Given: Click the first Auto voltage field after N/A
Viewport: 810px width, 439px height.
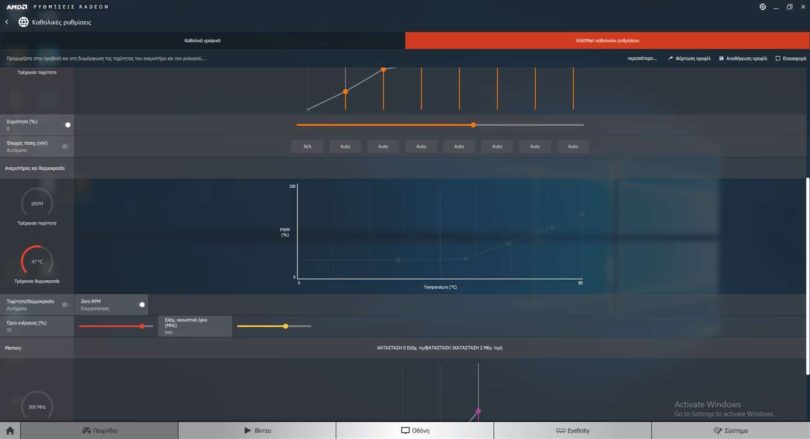Looking at the screenshot, I should (x=345, y=147).
